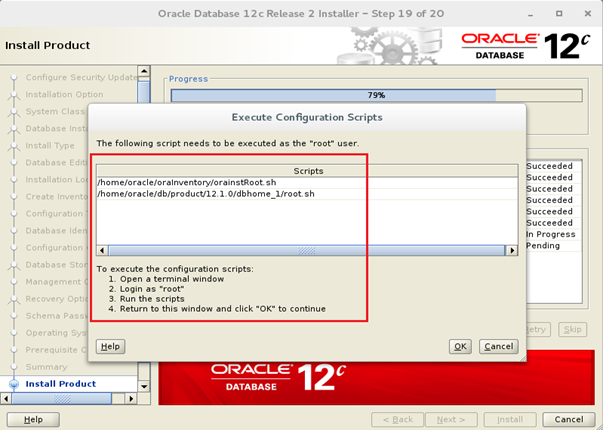This screenshot has height=430, width=603.
Task: Click the installer's bottom-right Cancel button
Action: tap(568, 419)
